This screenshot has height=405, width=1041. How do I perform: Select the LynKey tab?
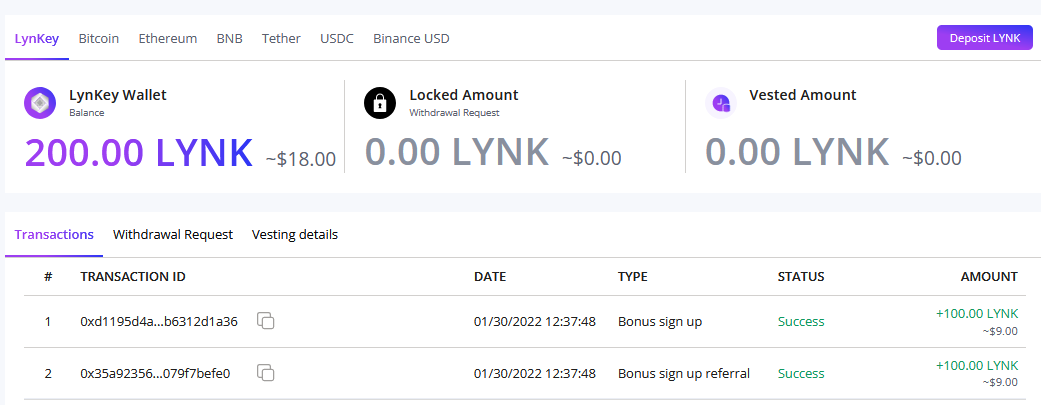coord(37,39)
